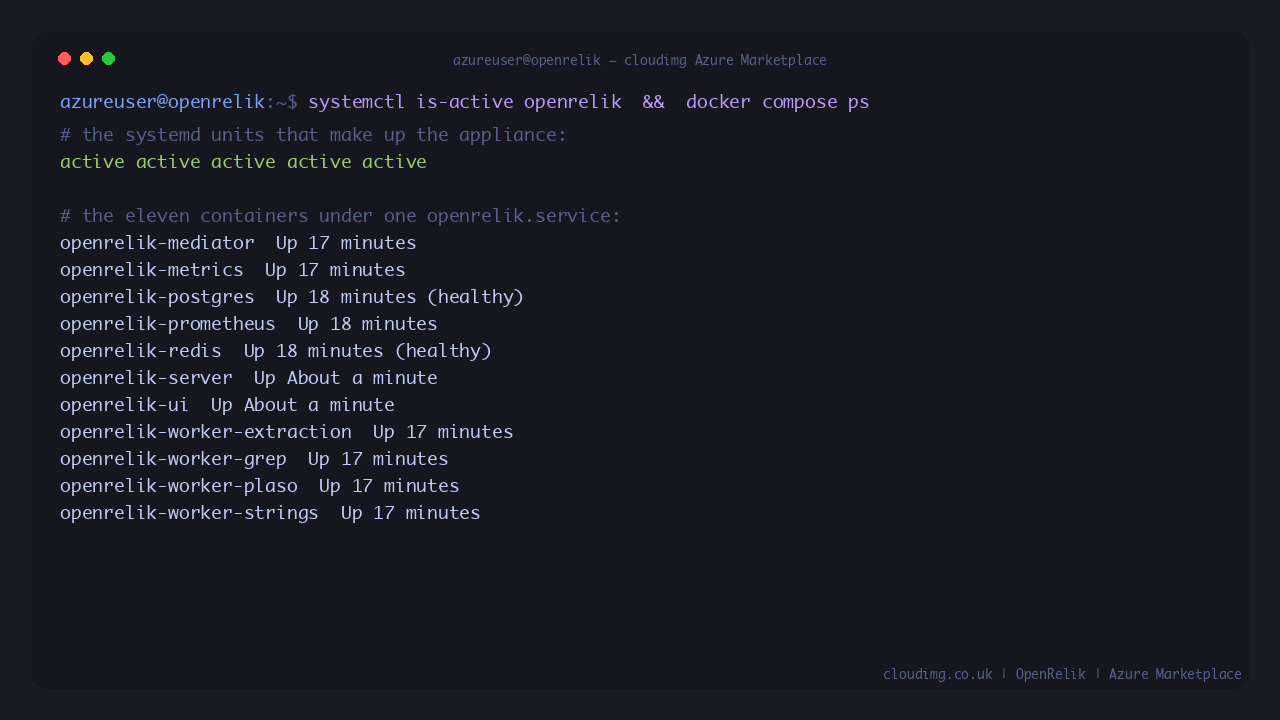This screenshot has width=1280, height=720.
Task: Click the cloudimg.co.uk footer text
Action: (x=937, y=674)
